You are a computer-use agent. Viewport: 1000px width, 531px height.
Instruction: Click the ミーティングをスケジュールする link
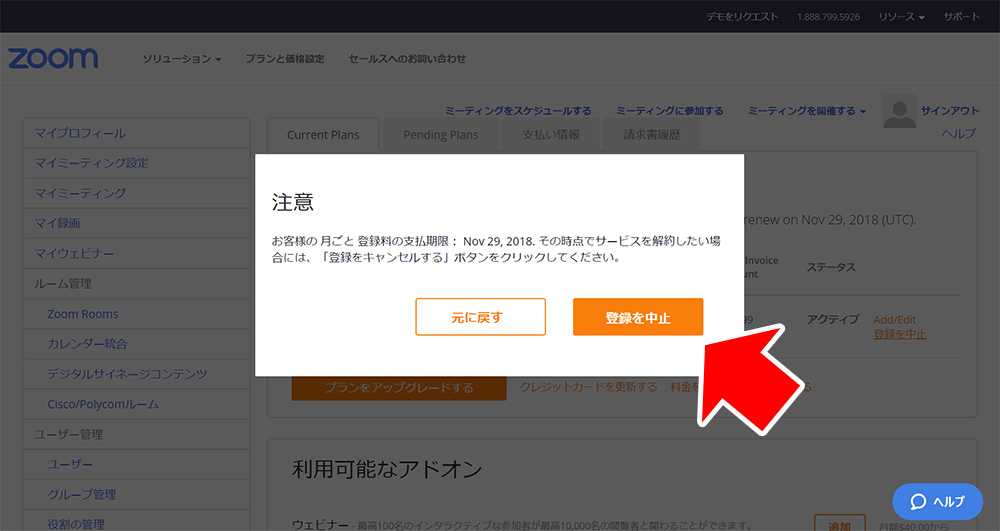coord(518,111)
